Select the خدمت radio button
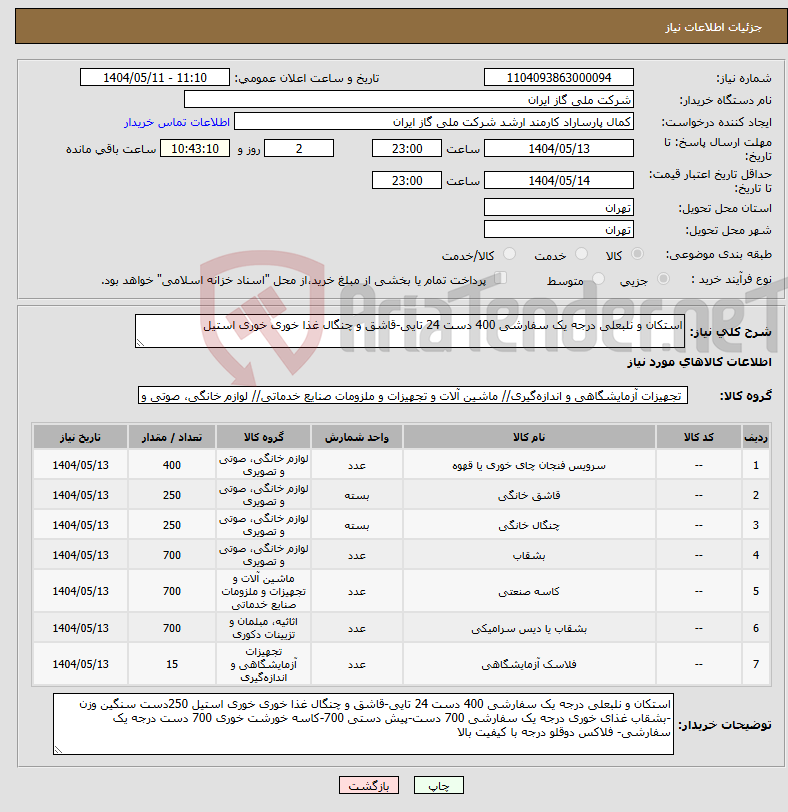 coord(581,254)
